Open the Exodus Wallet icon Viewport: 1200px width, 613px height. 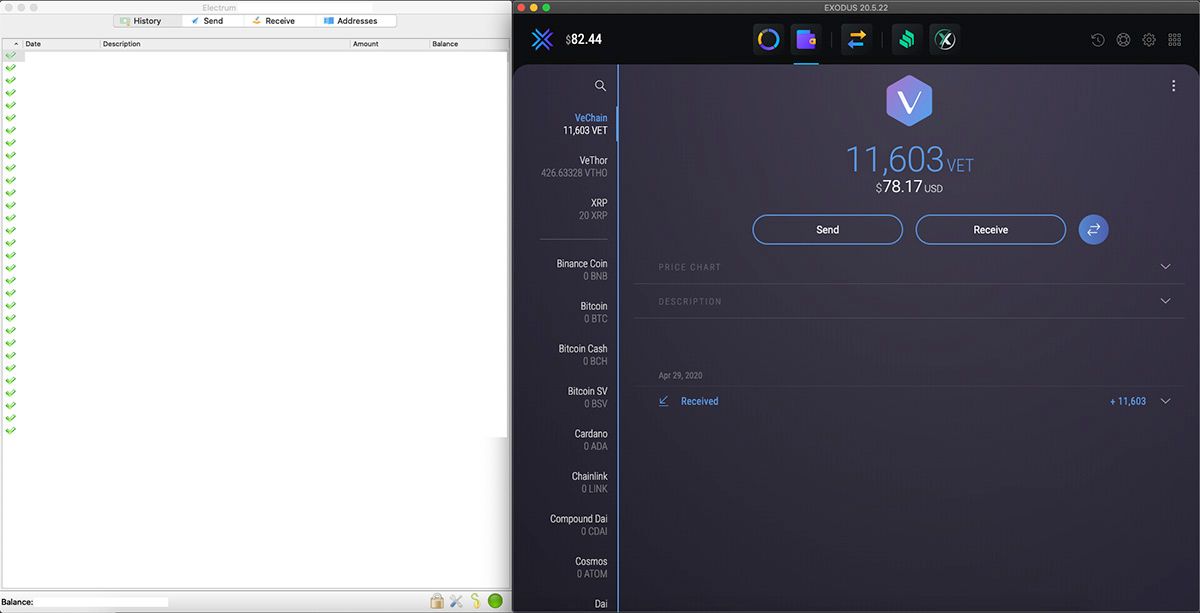click(x=806, y=40)
